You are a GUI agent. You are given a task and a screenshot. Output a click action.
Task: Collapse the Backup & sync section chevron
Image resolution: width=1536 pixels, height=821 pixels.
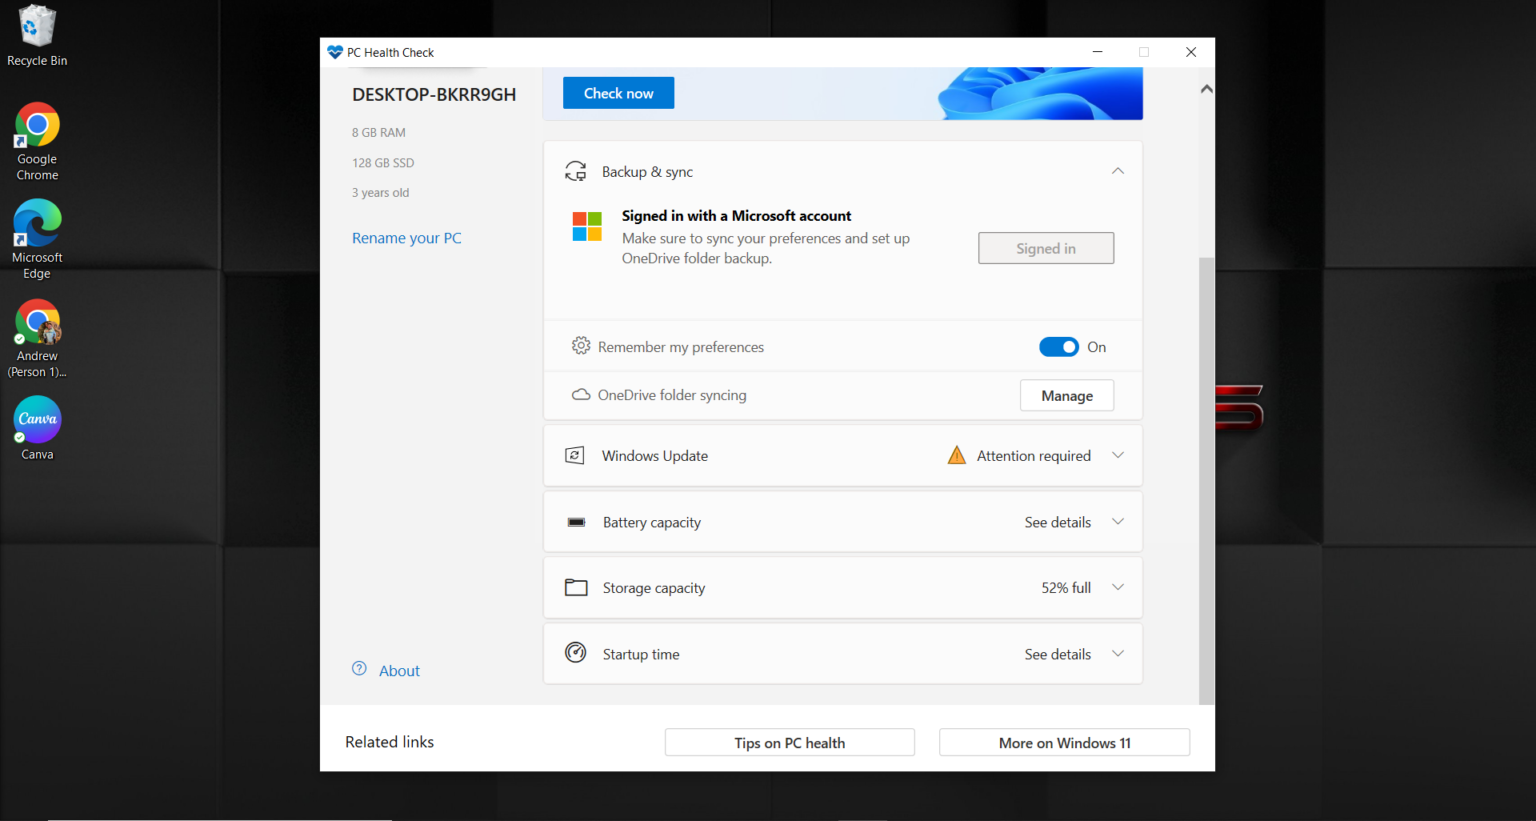pyautogui.click(x=1118, y=171)
